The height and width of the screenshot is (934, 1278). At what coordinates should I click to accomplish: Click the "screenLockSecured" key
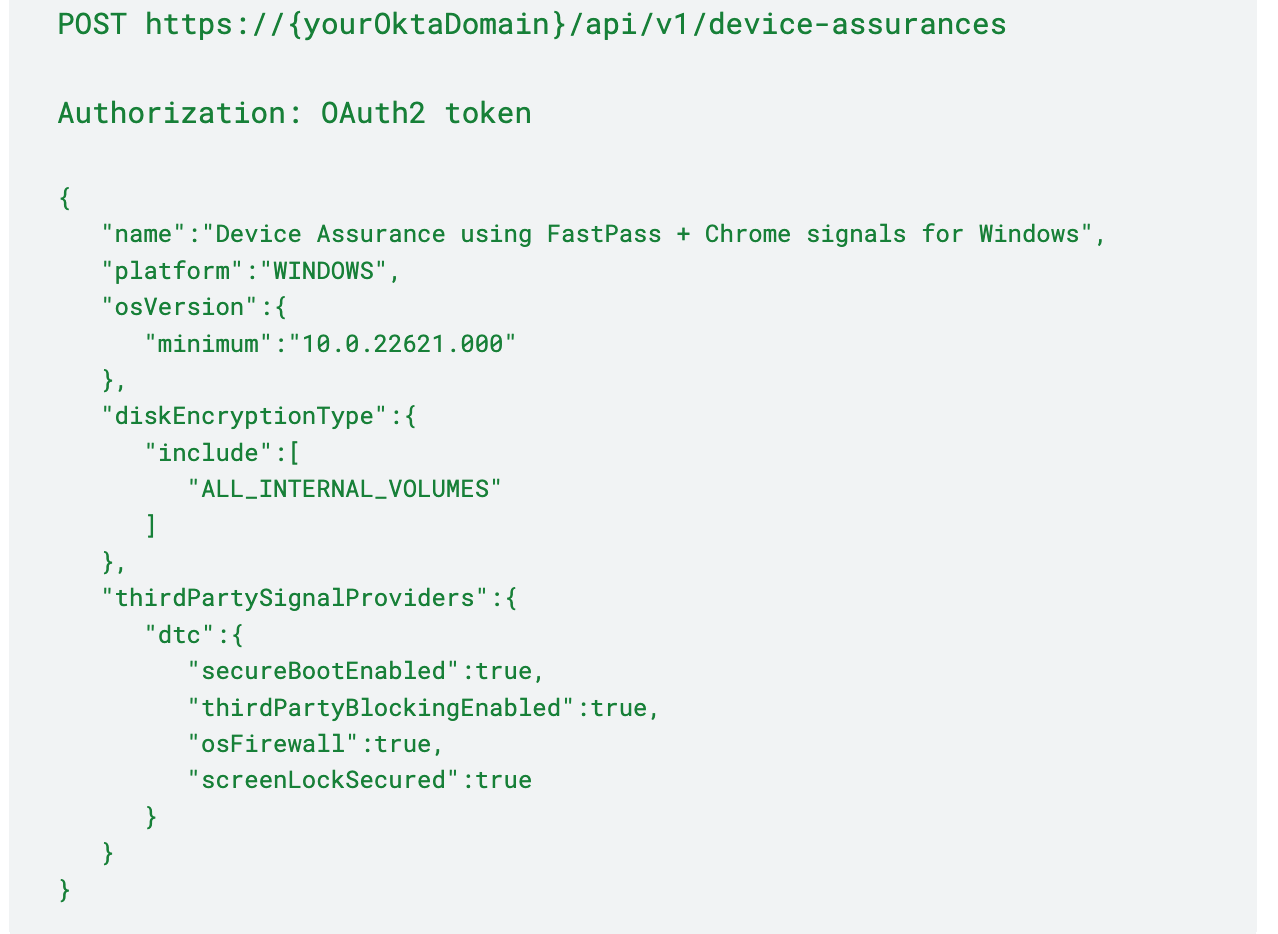[323, 780]
